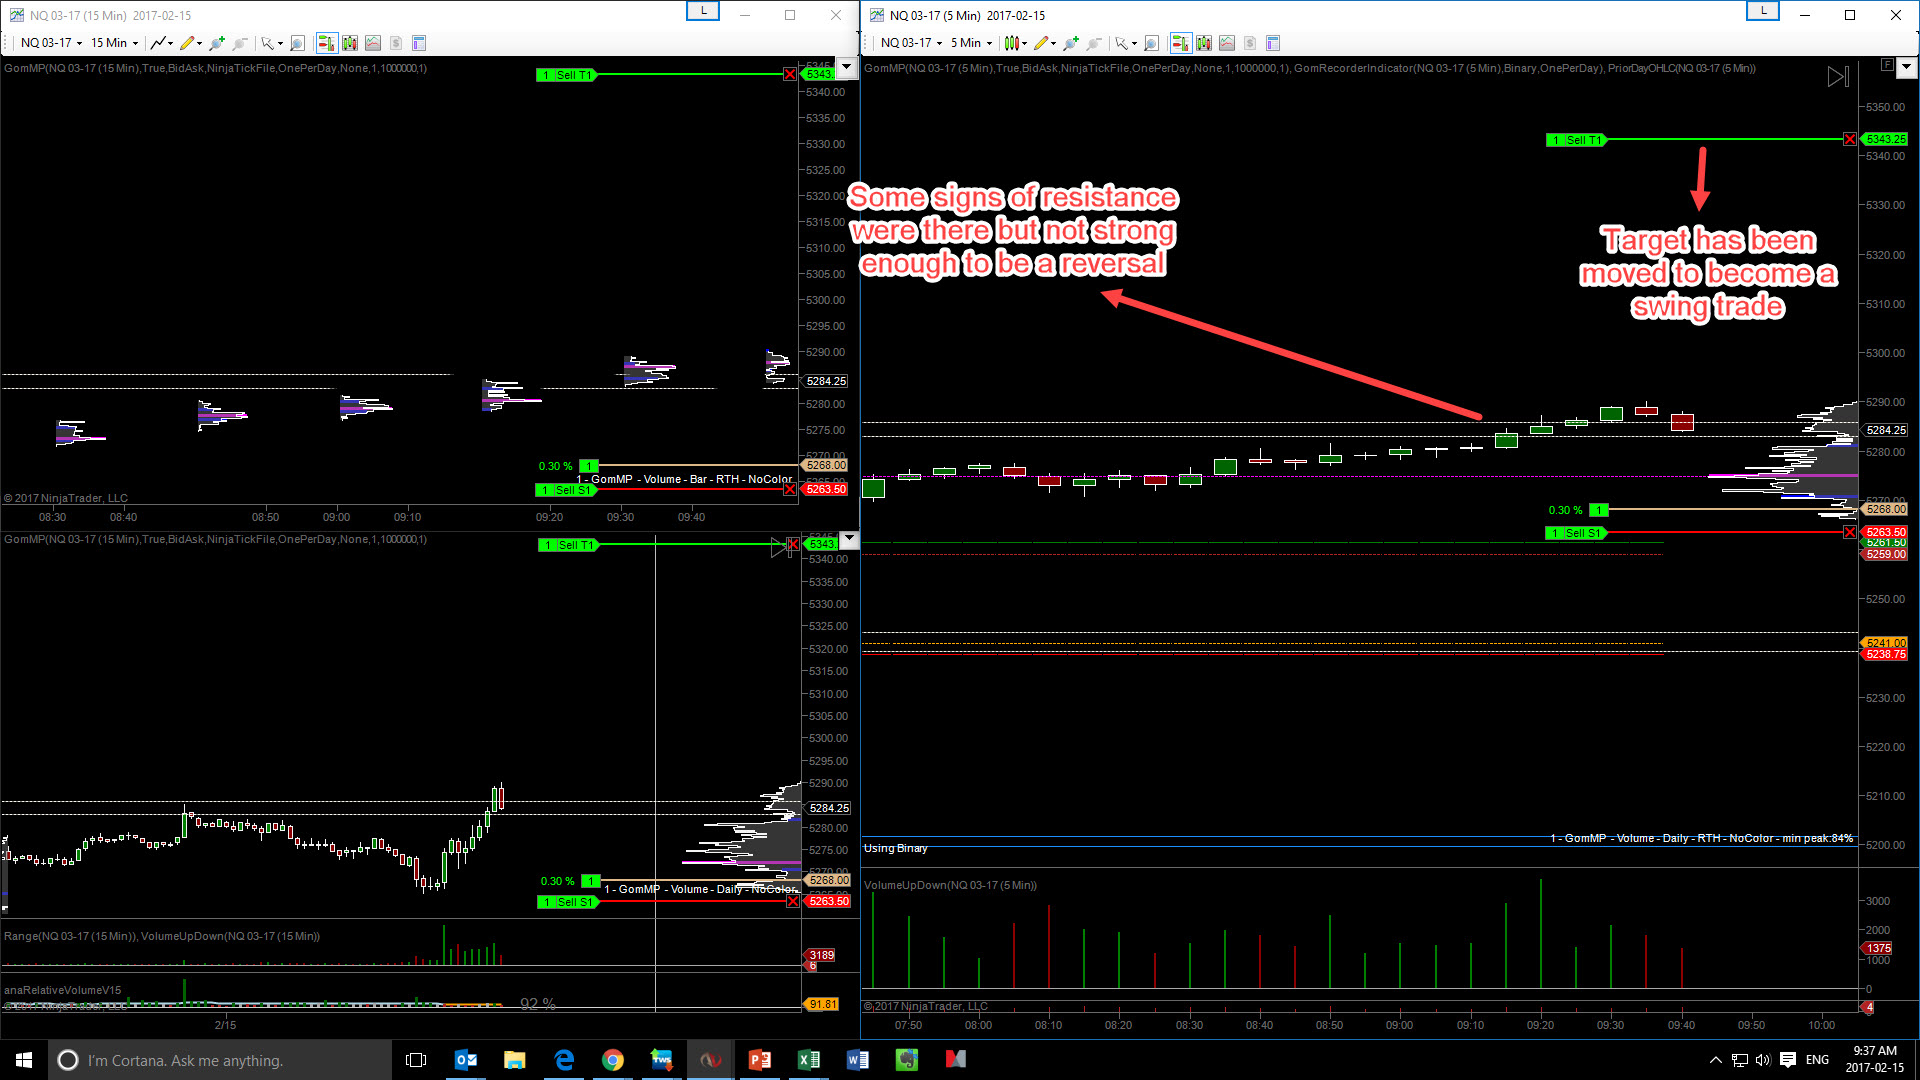Open Strategies icon in 5 Min toolbar
Screen dimensions: 1920x1080
[x=1250, y=43]
